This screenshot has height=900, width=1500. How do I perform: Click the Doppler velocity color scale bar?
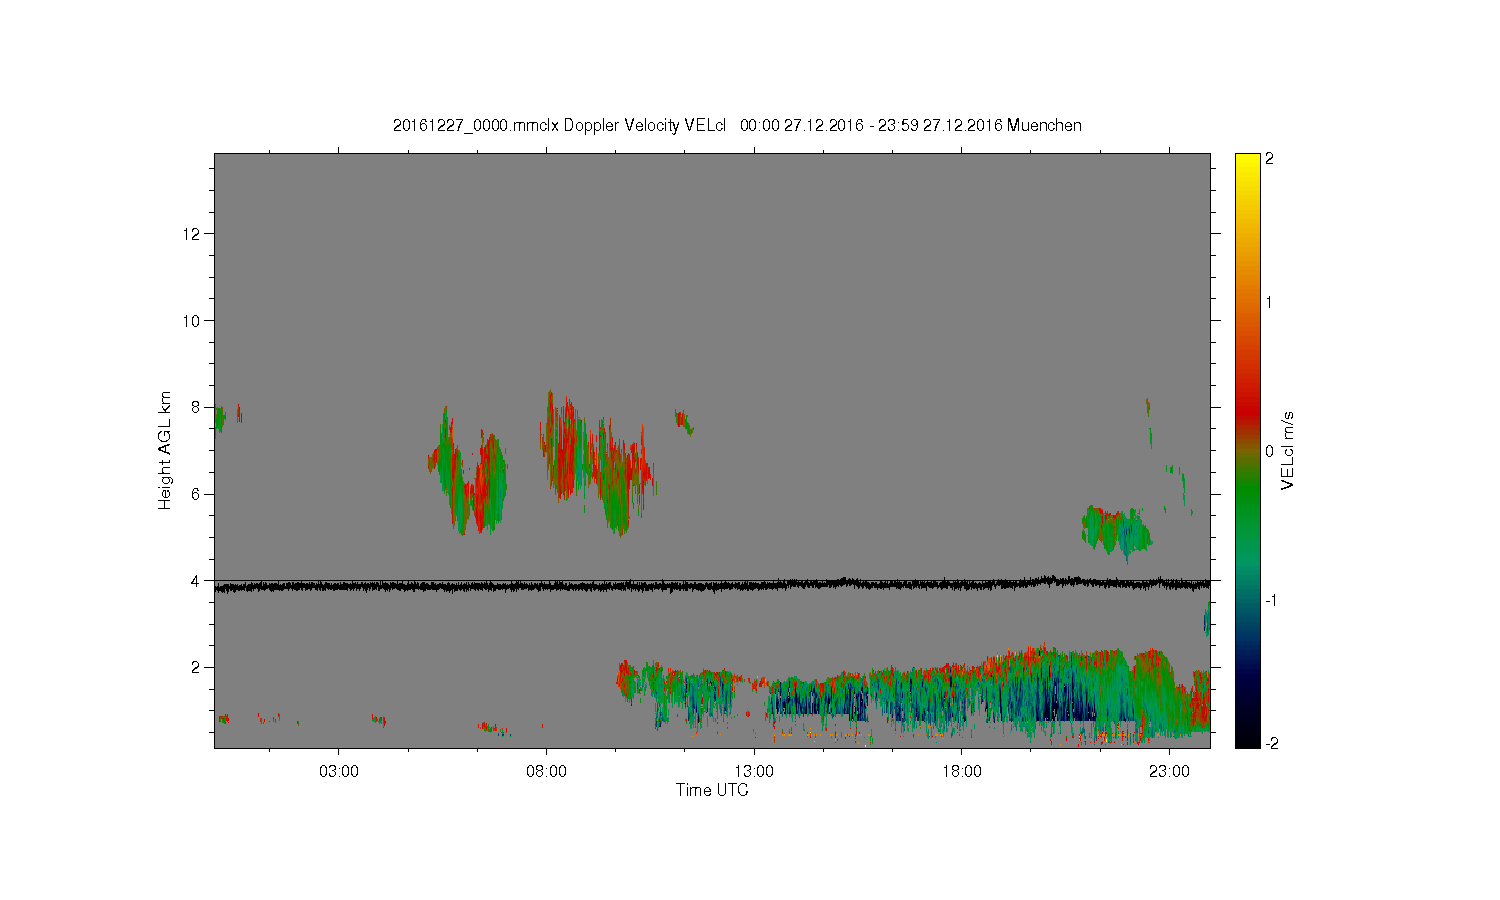(x=1247, y=450)
